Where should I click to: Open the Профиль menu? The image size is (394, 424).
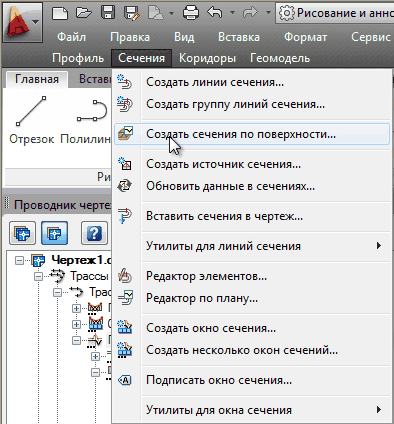pyautogui.click(x=78, y=58)
